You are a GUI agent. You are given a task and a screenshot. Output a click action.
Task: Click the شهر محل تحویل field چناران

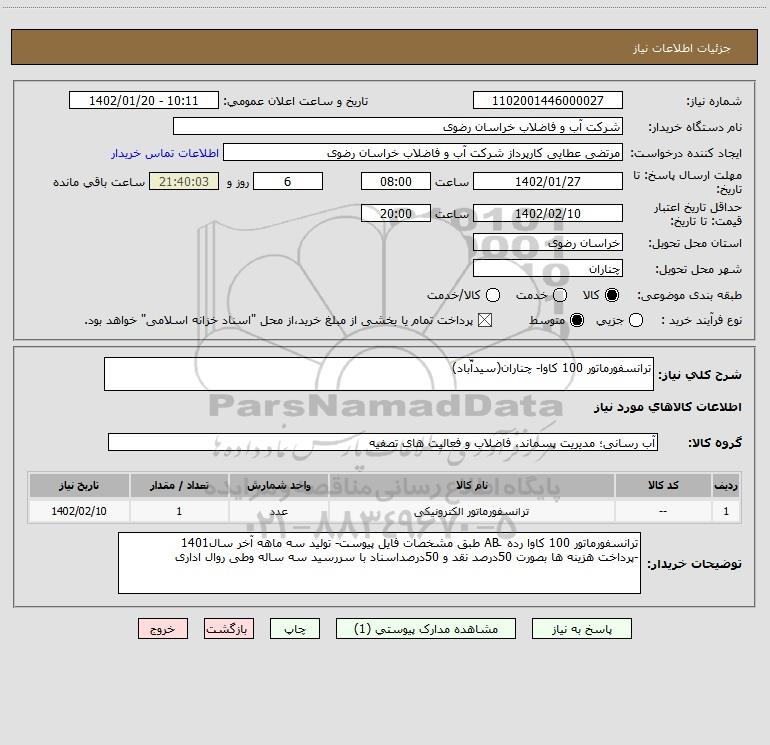(x=548, y=268)
